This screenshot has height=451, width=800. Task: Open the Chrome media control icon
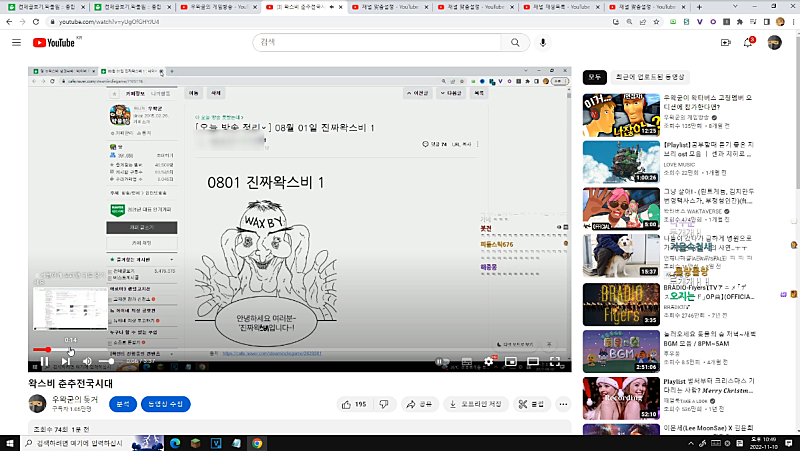tap(753, 22)
